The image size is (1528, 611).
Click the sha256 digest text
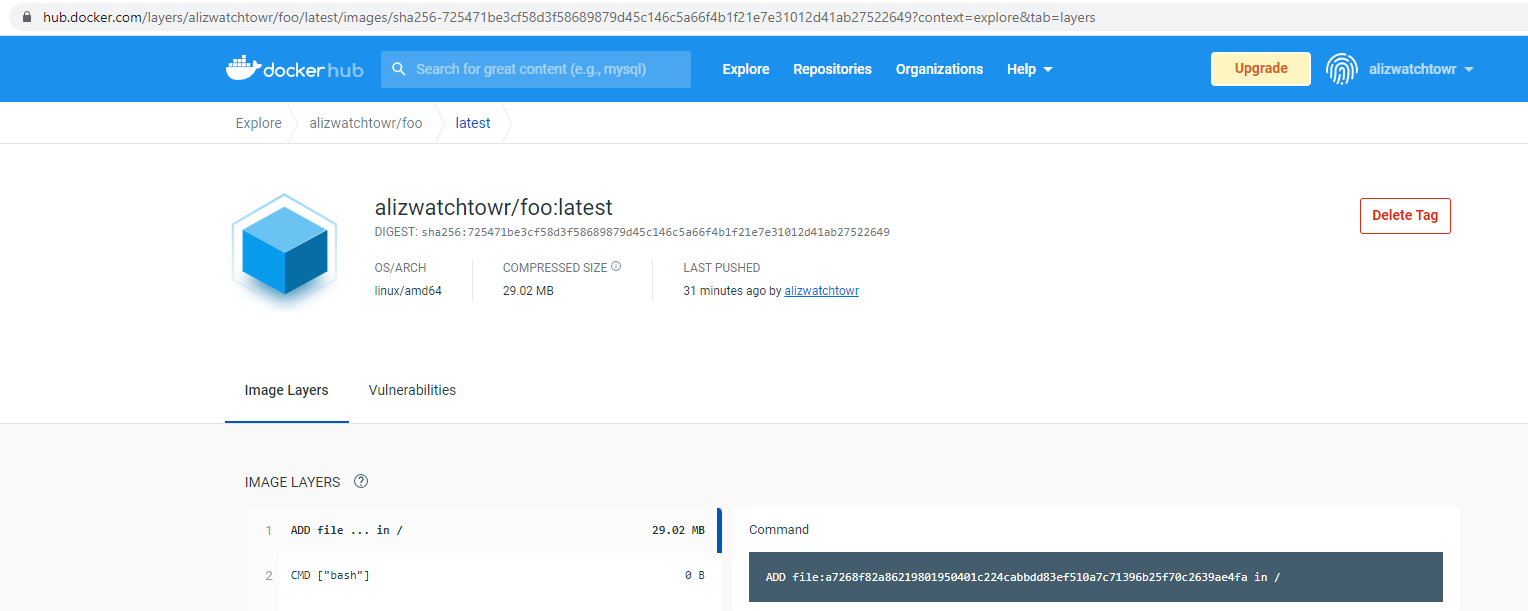tap(656, 232)
